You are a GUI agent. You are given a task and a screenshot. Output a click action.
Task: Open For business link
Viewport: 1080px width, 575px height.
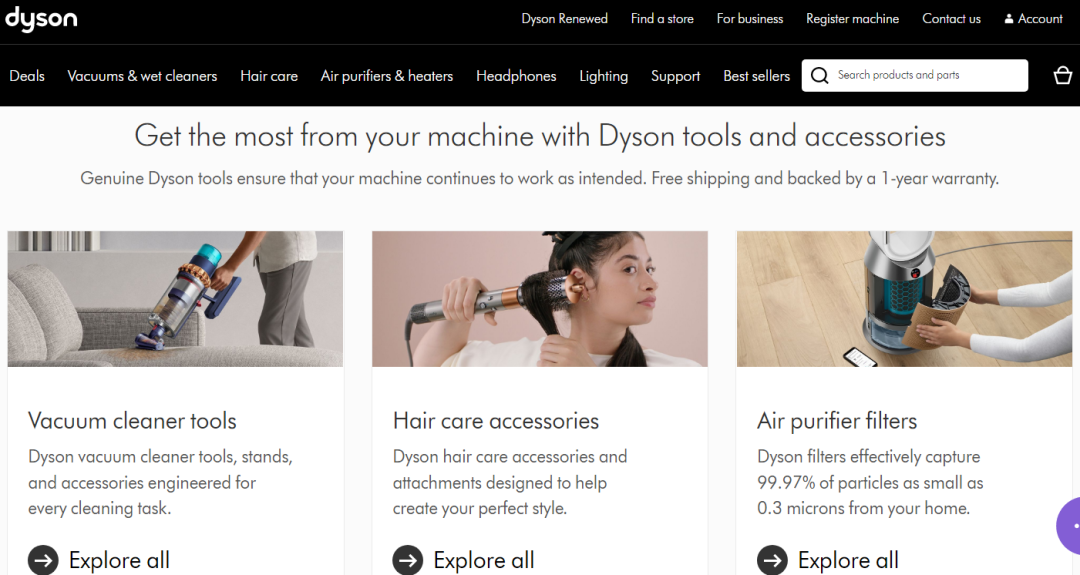[x=749, y=19]
